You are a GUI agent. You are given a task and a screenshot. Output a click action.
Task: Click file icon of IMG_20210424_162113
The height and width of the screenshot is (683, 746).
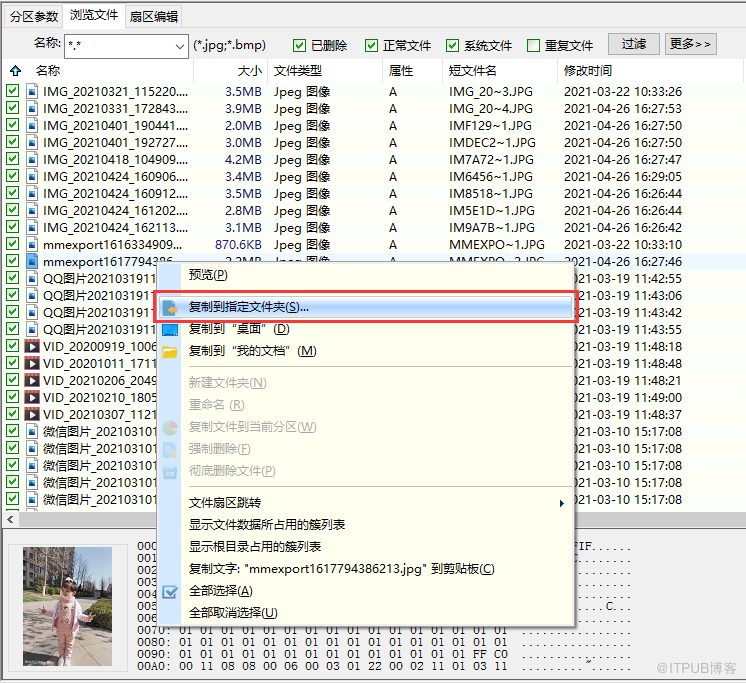pyautogui.click(x=32, y=227)
